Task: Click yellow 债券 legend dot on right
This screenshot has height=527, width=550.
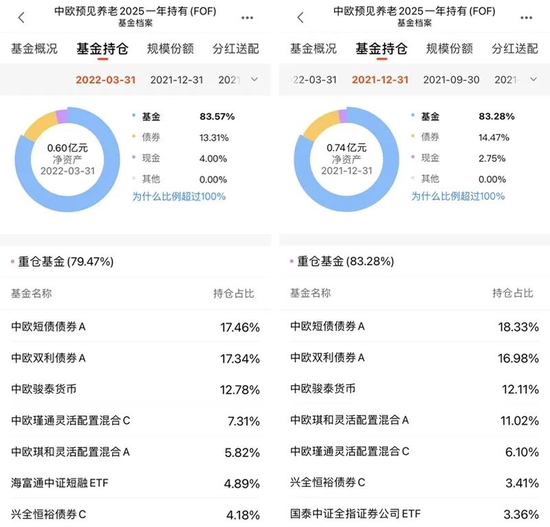Action: (x=413, y=136)
